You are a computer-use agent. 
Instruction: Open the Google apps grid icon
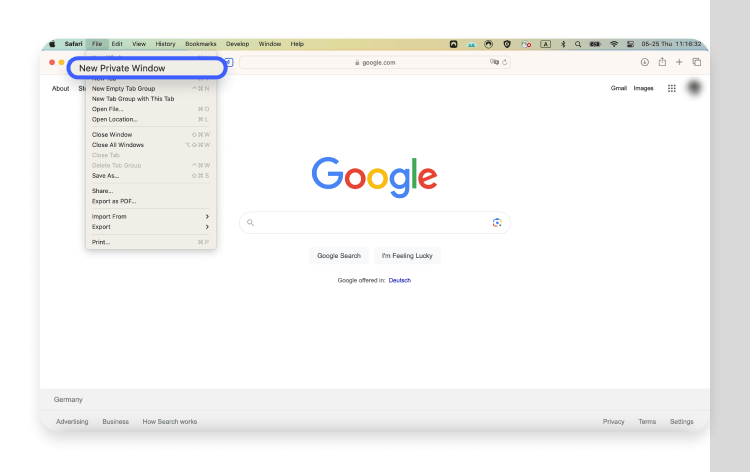pos(672,88)
